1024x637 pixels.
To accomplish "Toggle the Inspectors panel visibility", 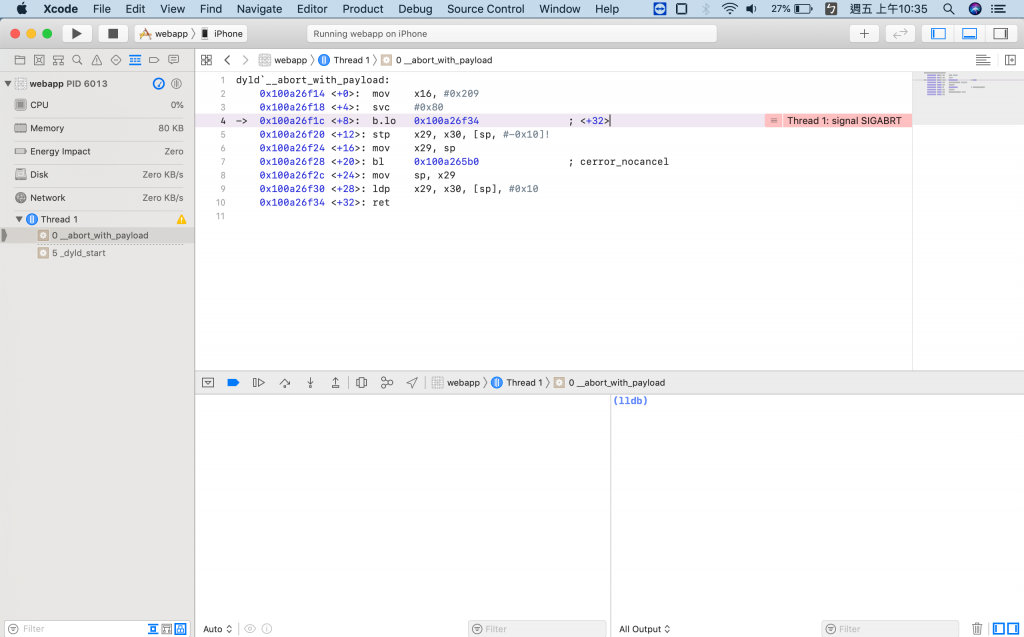I will (1000, 33).
